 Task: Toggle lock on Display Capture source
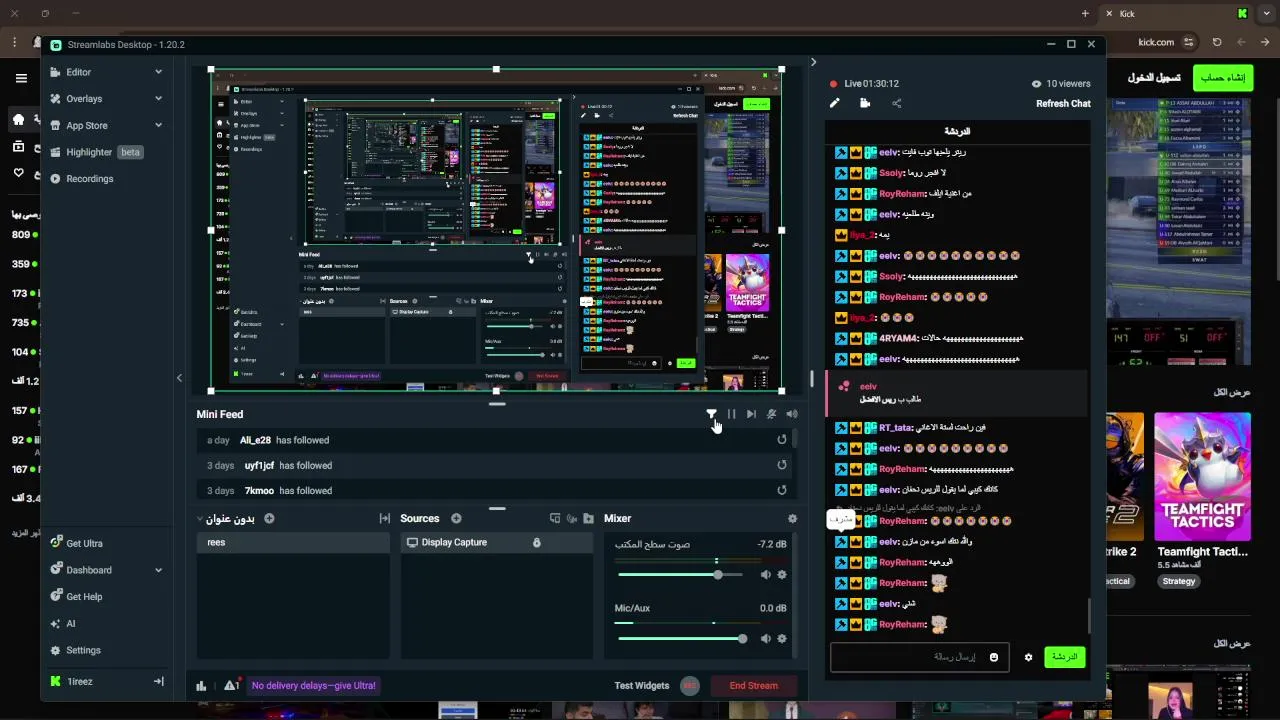coord(536,542)
